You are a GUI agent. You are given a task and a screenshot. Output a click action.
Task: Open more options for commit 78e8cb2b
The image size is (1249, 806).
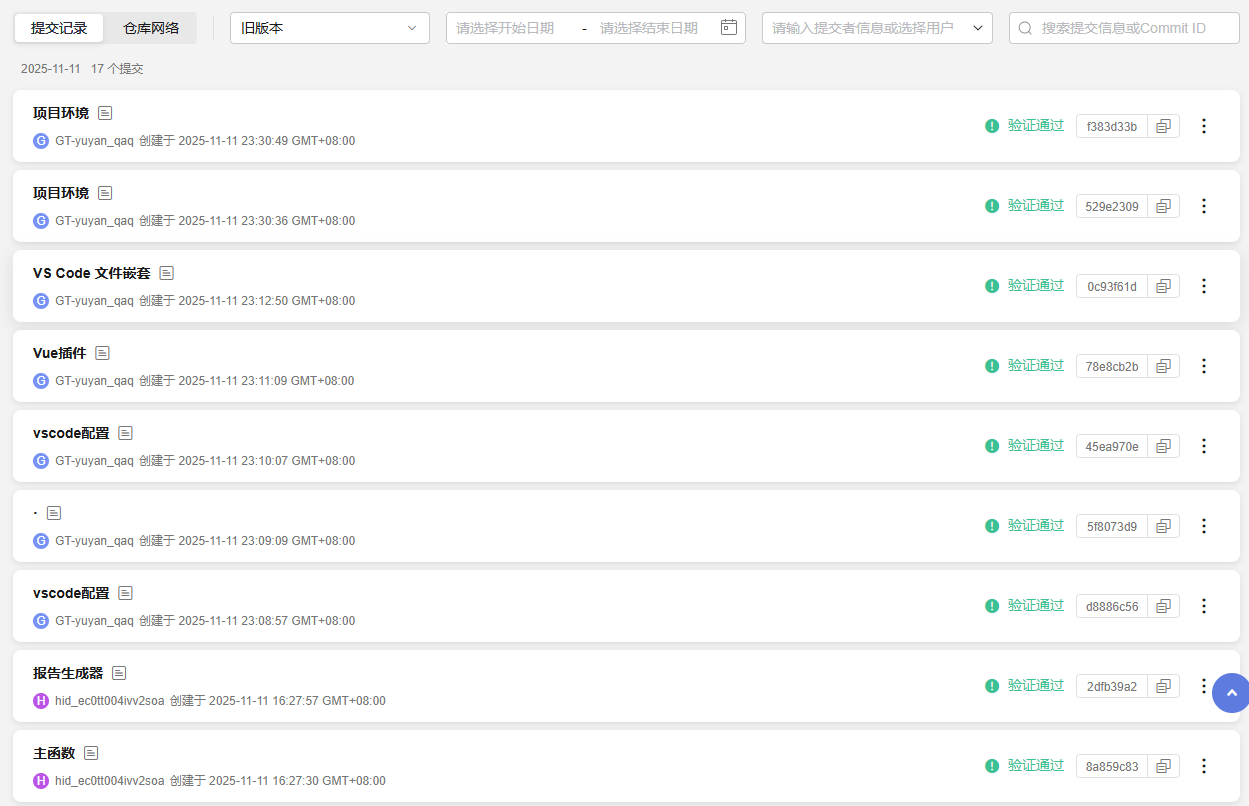(x=1204, y=366)
